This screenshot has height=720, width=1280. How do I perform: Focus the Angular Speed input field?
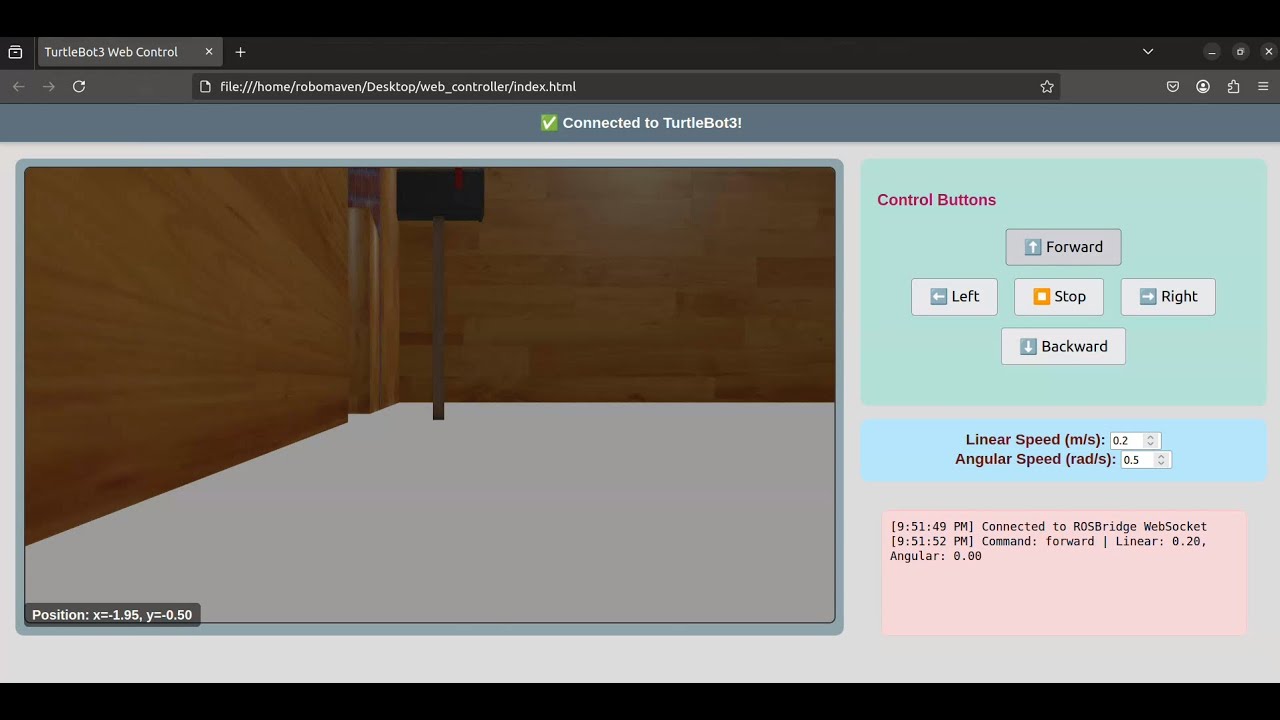1145,460
